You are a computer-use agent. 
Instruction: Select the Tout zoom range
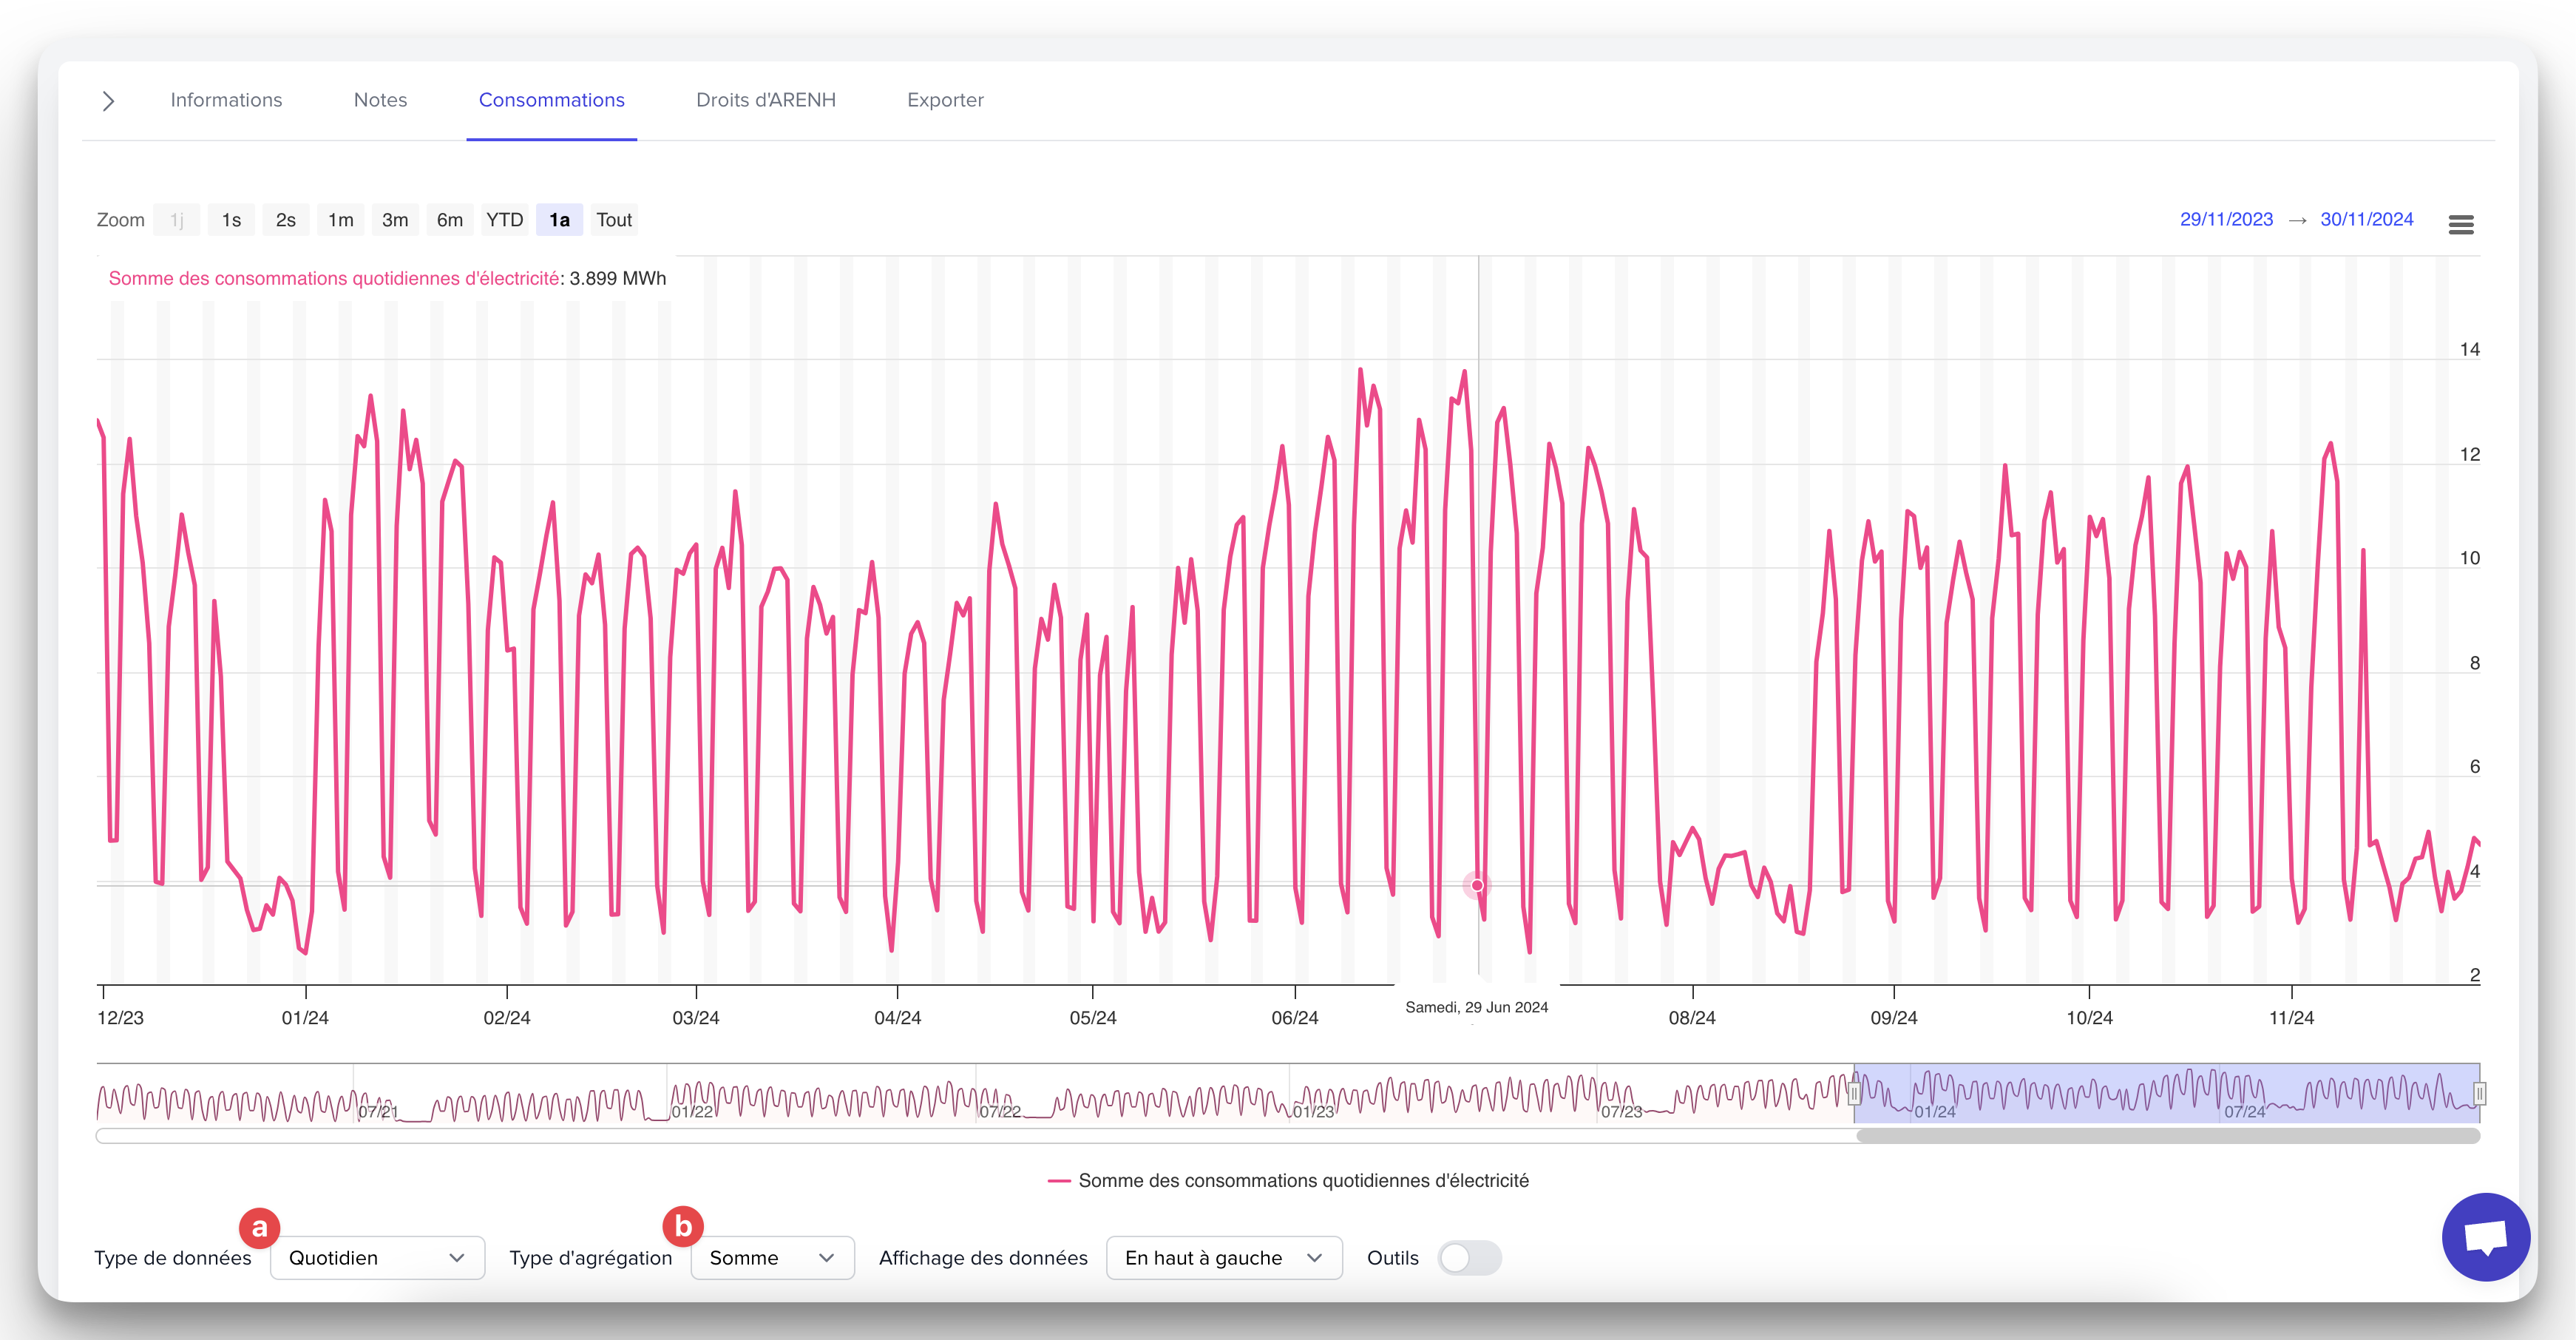pos(614,220)
